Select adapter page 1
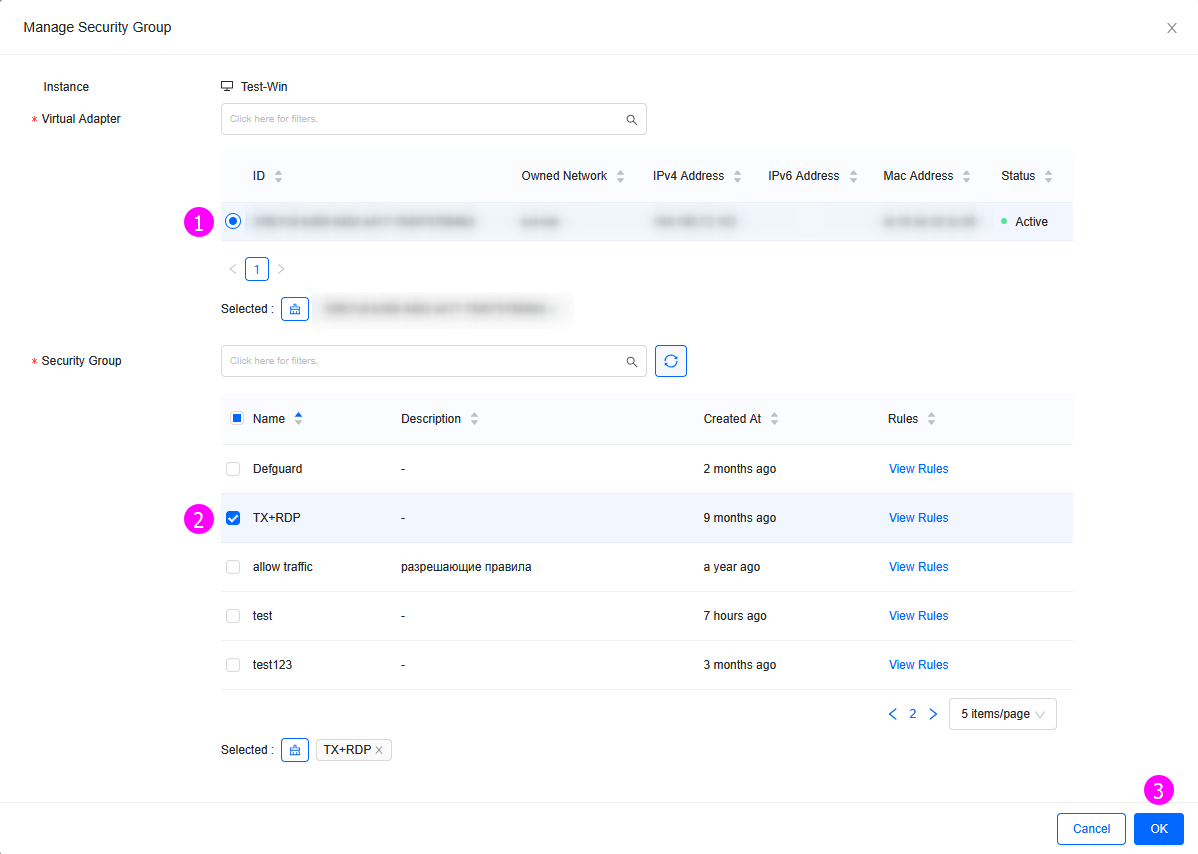The width and height of the screenshot is (1198, 854). (x=257, y=269)
